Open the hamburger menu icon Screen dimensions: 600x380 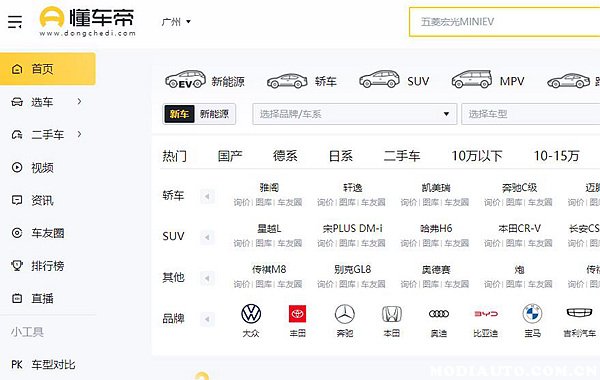(x=15, y=22)
